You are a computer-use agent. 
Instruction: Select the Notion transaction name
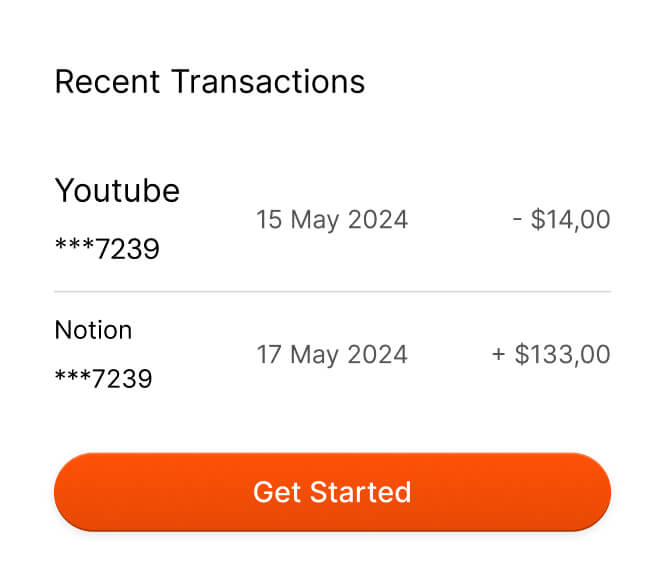(x=93, y=330)
